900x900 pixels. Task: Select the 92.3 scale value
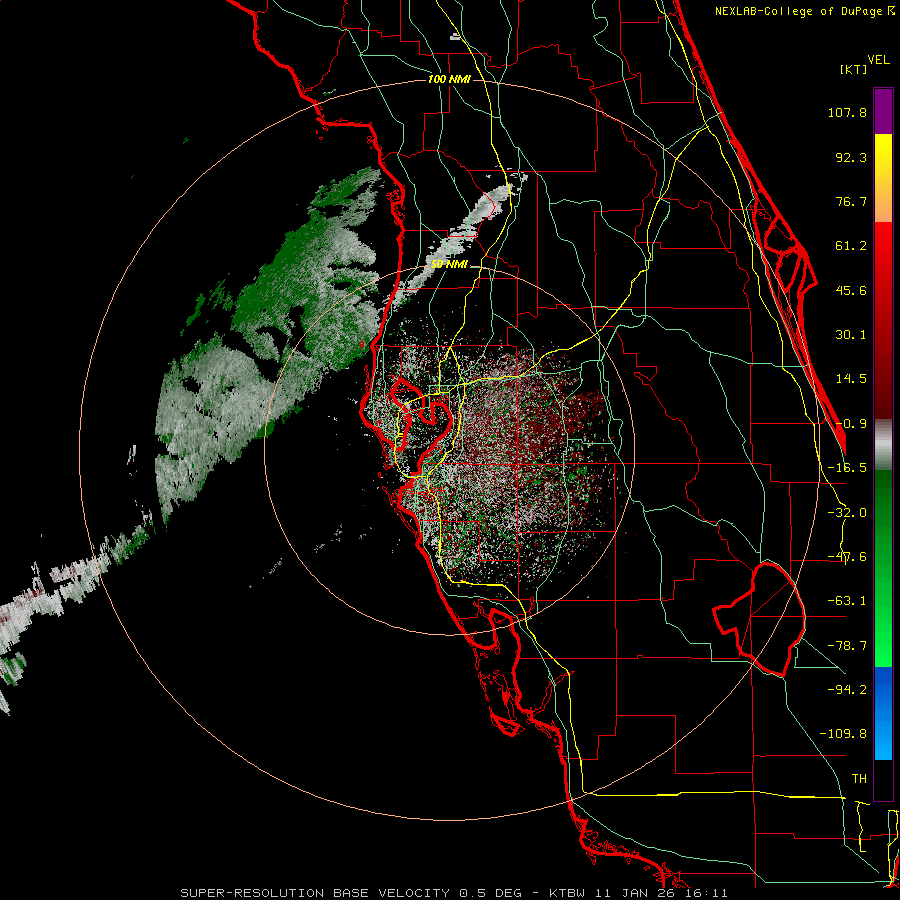851,157
